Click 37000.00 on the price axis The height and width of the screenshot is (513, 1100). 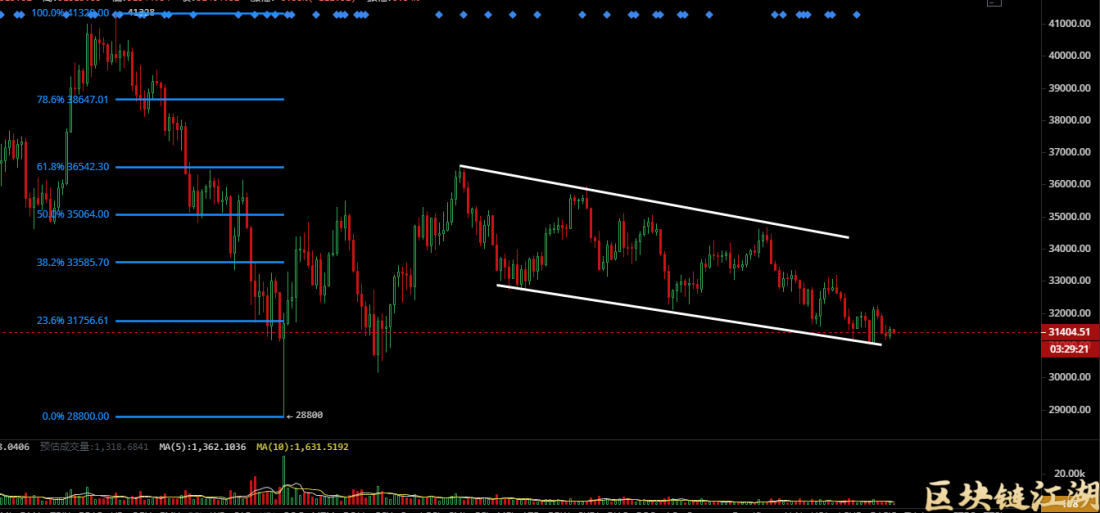coord(1069,152)
